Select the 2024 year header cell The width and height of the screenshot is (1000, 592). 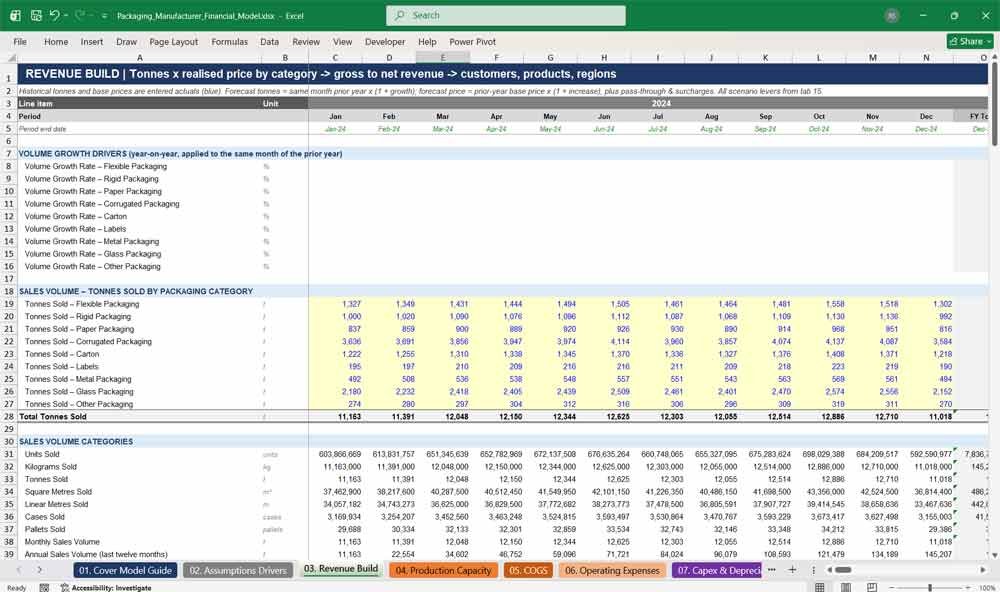tap(661, 103)
